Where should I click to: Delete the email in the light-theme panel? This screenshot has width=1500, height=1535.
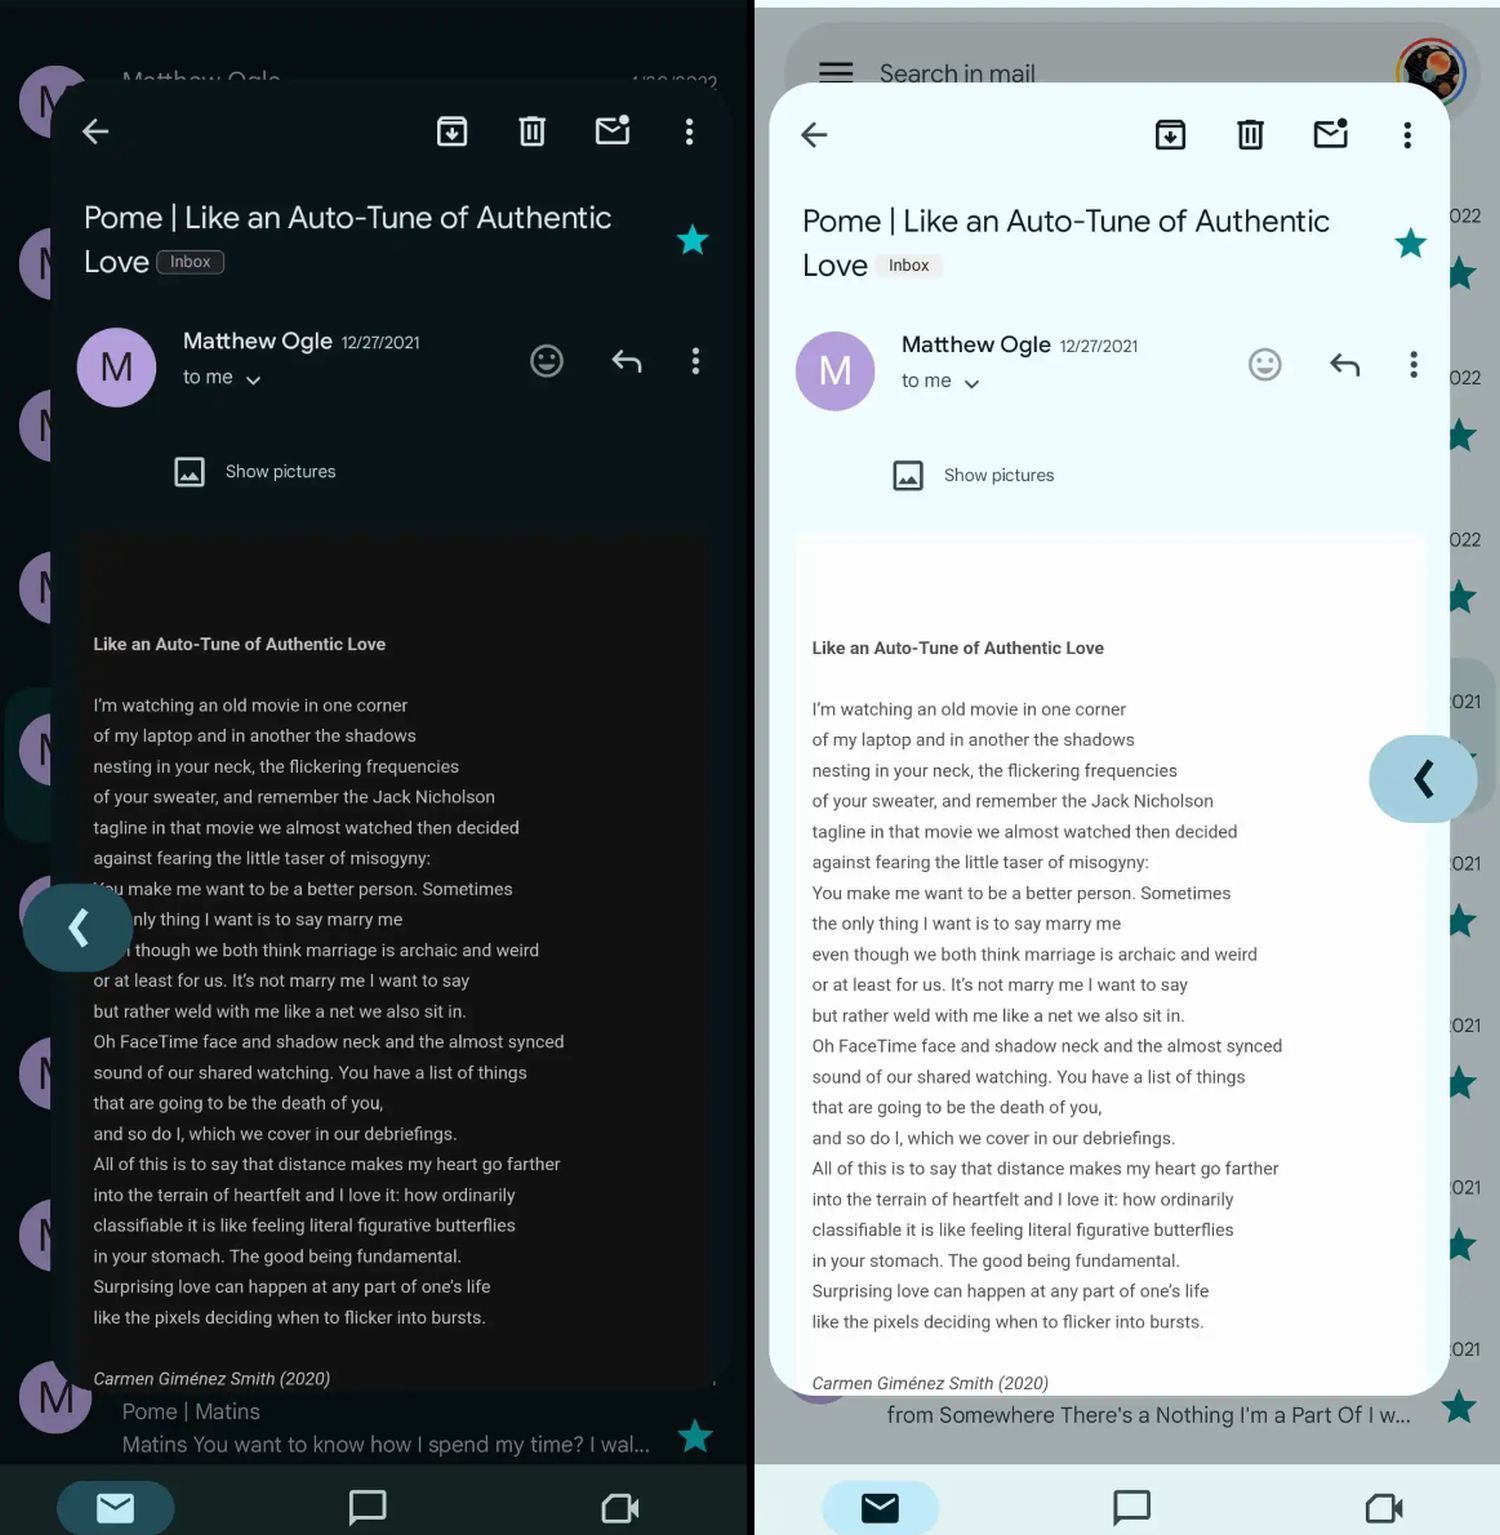point(1250,134)
